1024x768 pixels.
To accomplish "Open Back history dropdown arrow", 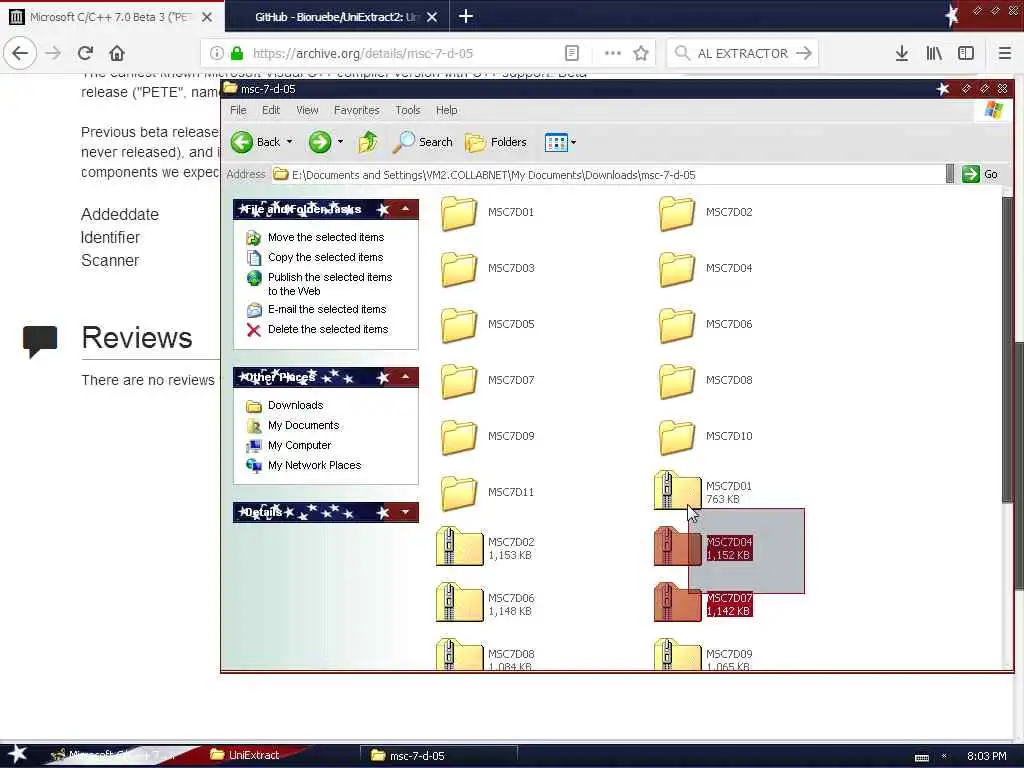I will point(289,142).
